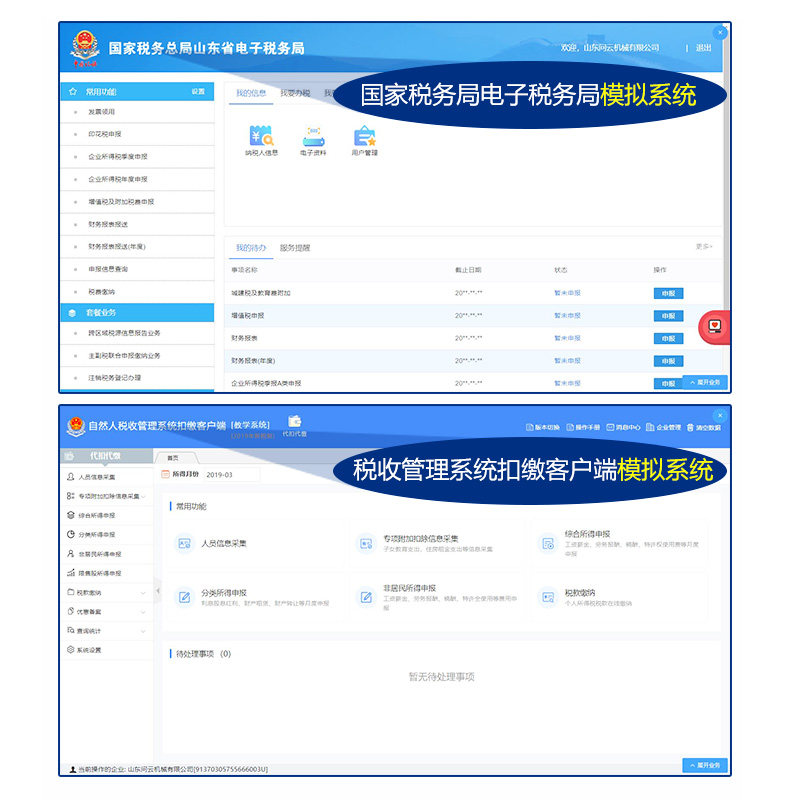Collapse the client sidebar with arrow handle
This screenshot has width=790, height=800.
point(158,591)
